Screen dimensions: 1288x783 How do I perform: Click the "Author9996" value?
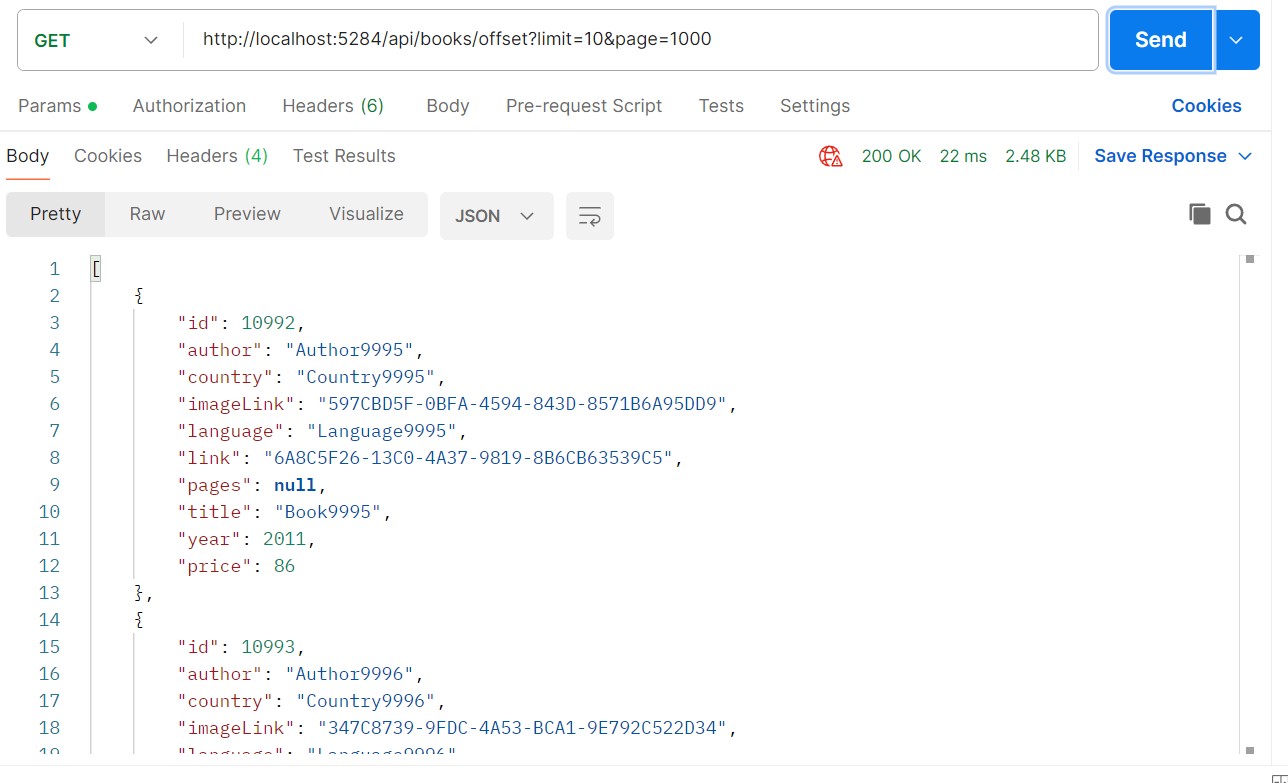(x=350, y=674)
